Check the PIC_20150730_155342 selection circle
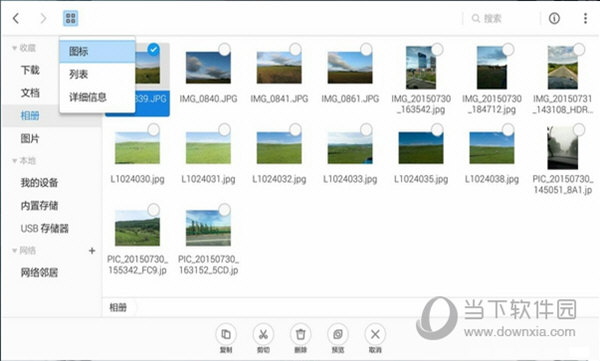This screenshot has height=361, width=600. coord(153,210)
